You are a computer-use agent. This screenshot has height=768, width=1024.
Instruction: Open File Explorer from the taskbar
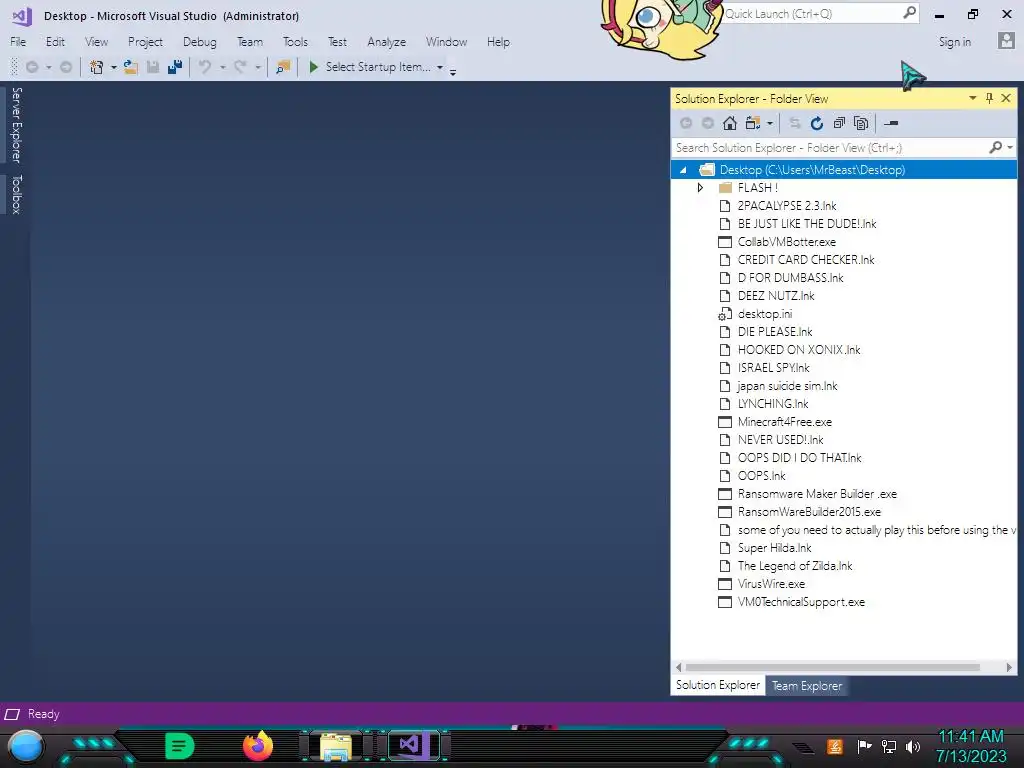pyautogui.click(x=336, y=746)
